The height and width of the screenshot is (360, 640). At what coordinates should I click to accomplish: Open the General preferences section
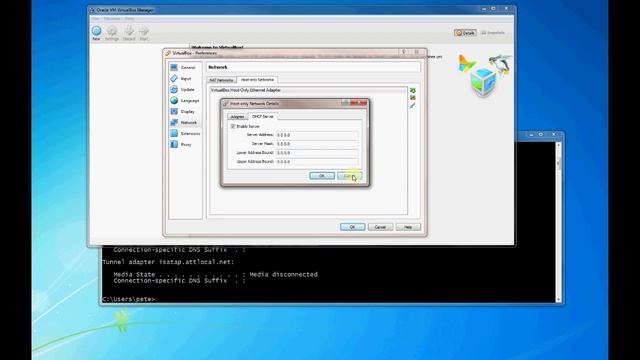click(x=183, y=67)
